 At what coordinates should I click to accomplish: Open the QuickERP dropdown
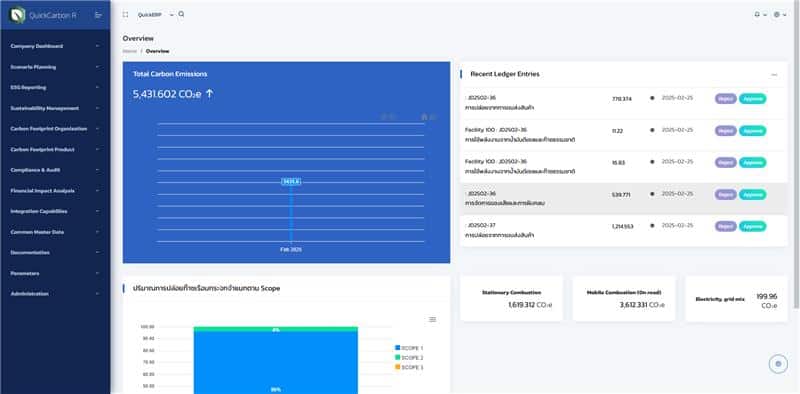pos(156,15)
